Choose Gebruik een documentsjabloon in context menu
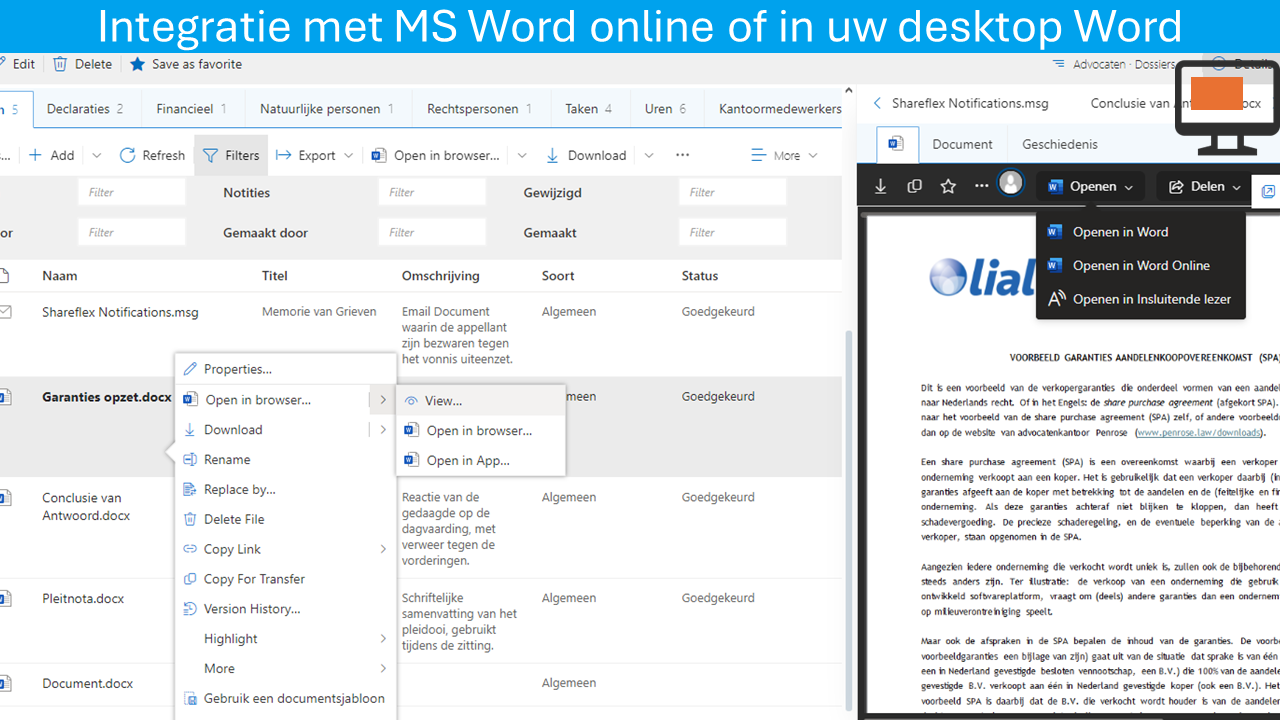This screenshot has height=720, width=1280. pyautogui.click(x=286, y=699)
